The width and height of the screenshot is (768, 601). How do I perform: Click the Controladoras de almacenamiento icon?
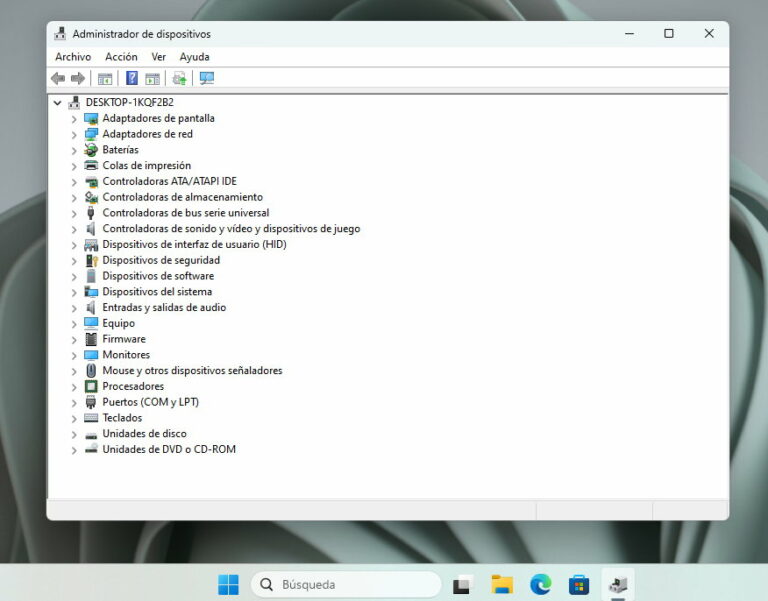click(x=91, y=197)
